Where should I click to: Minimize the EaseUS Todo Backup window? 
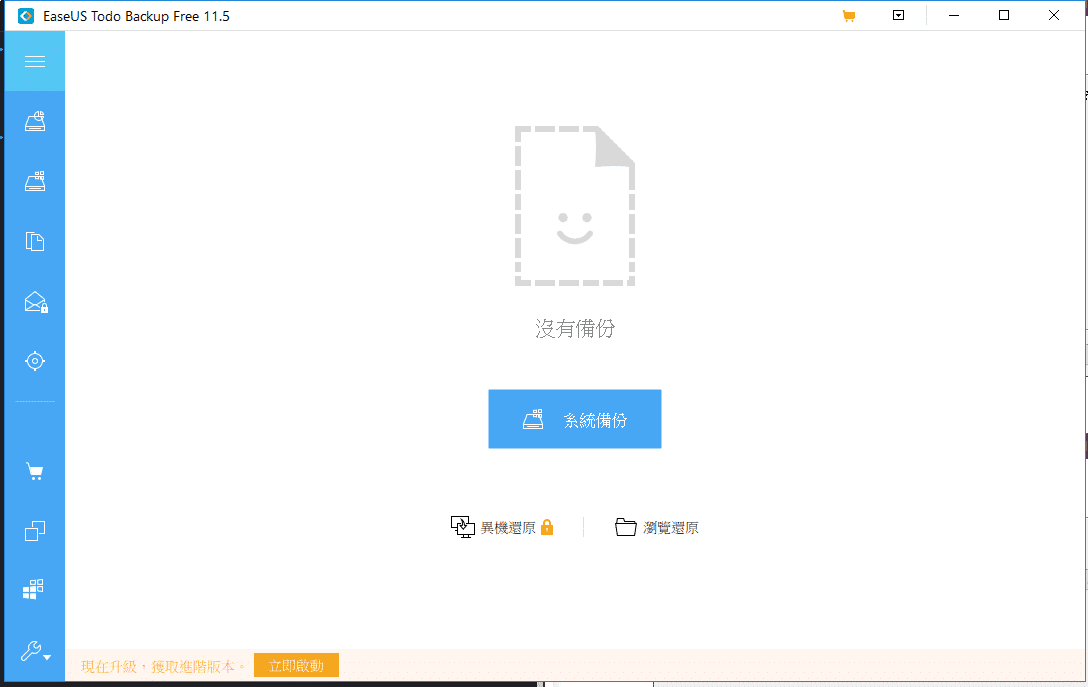(x=954, y=15)
